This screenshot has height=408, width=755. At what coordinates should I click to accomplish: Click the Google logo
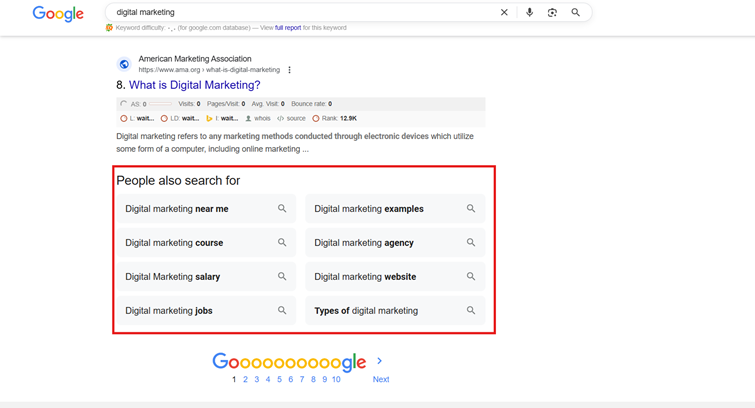click(x=58, y=14)
